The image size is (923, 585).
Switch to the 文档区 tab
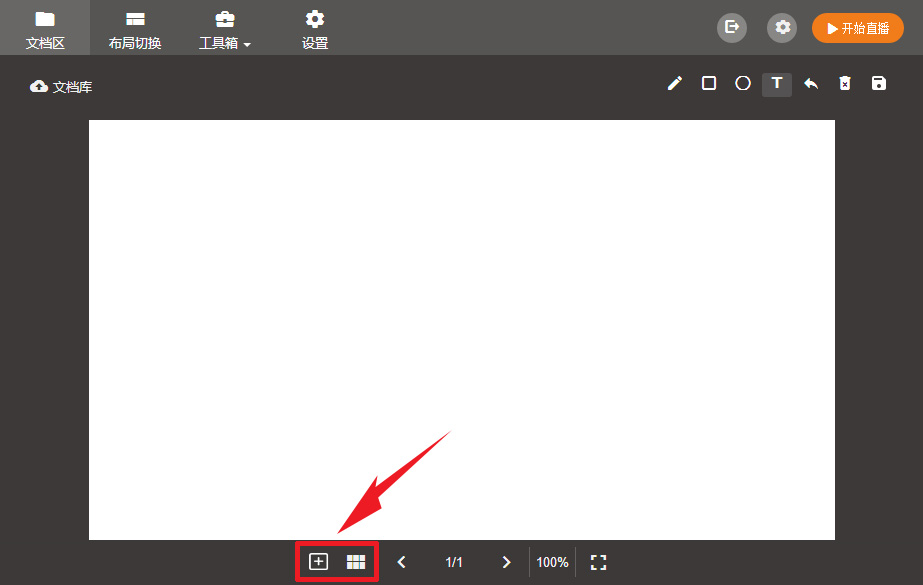tap(45, 28)
